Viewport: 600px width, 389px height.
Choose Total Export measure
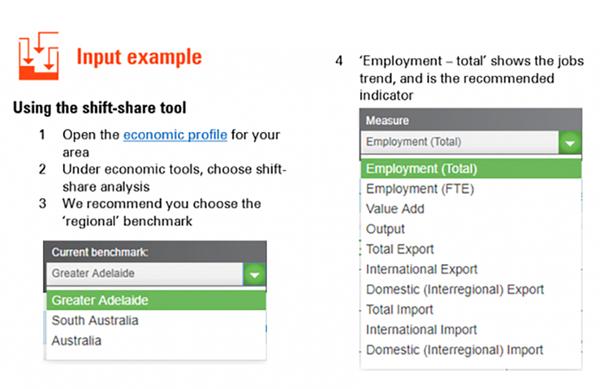(x=400, y=249)
